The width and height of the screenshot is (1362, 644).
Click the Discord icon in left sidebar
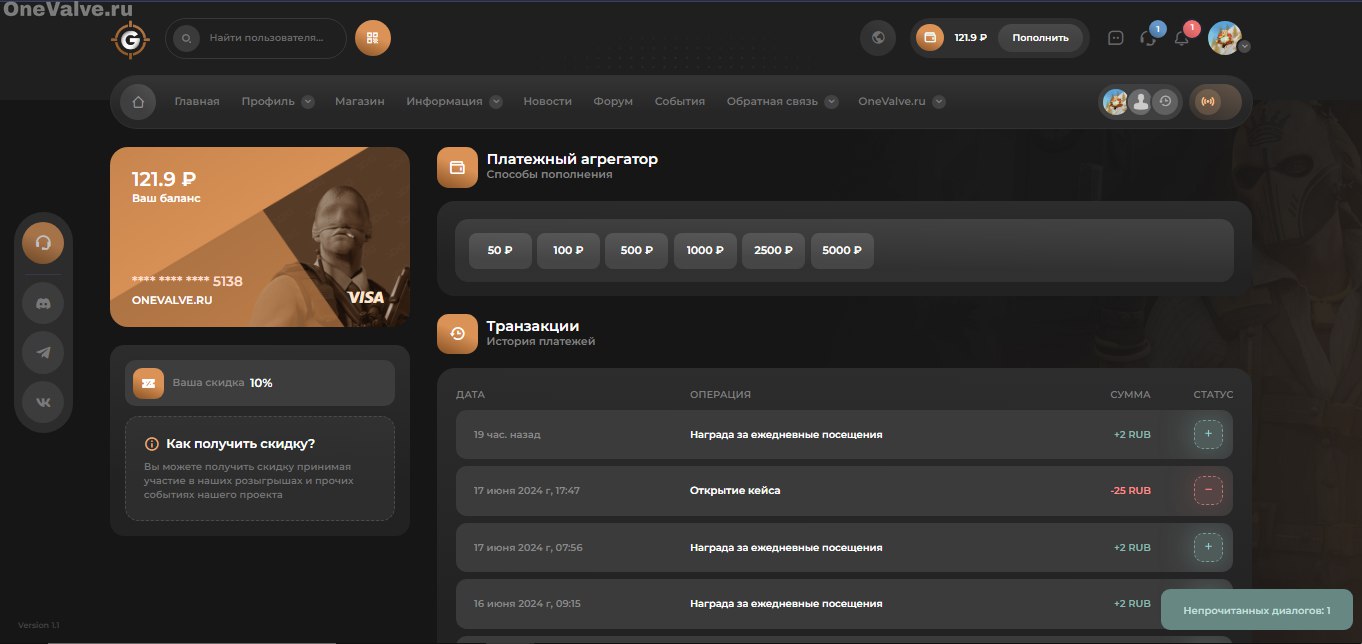point(43,302)
